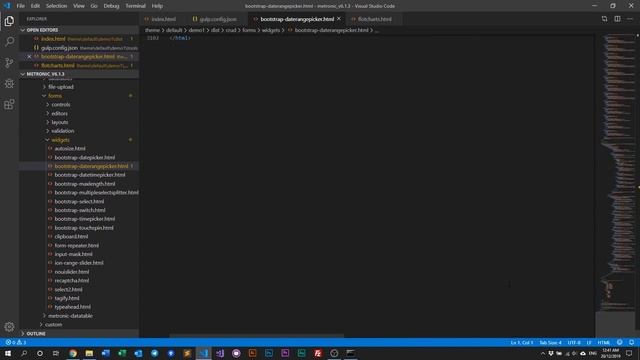Screen dimensions: 640x360
Task: Open Visual Studio purple icon in taskbar
Action: click(220, 353)
